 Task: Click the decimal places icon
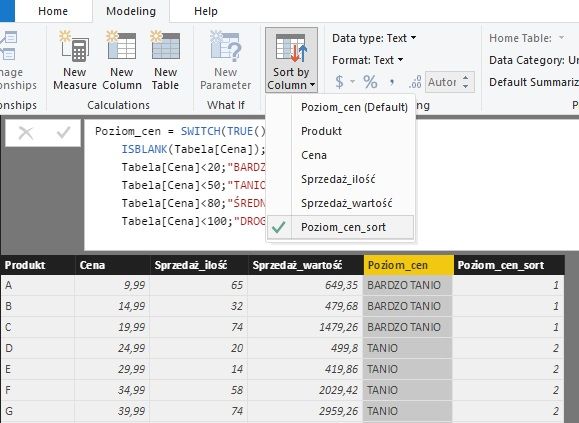point(415,82)
